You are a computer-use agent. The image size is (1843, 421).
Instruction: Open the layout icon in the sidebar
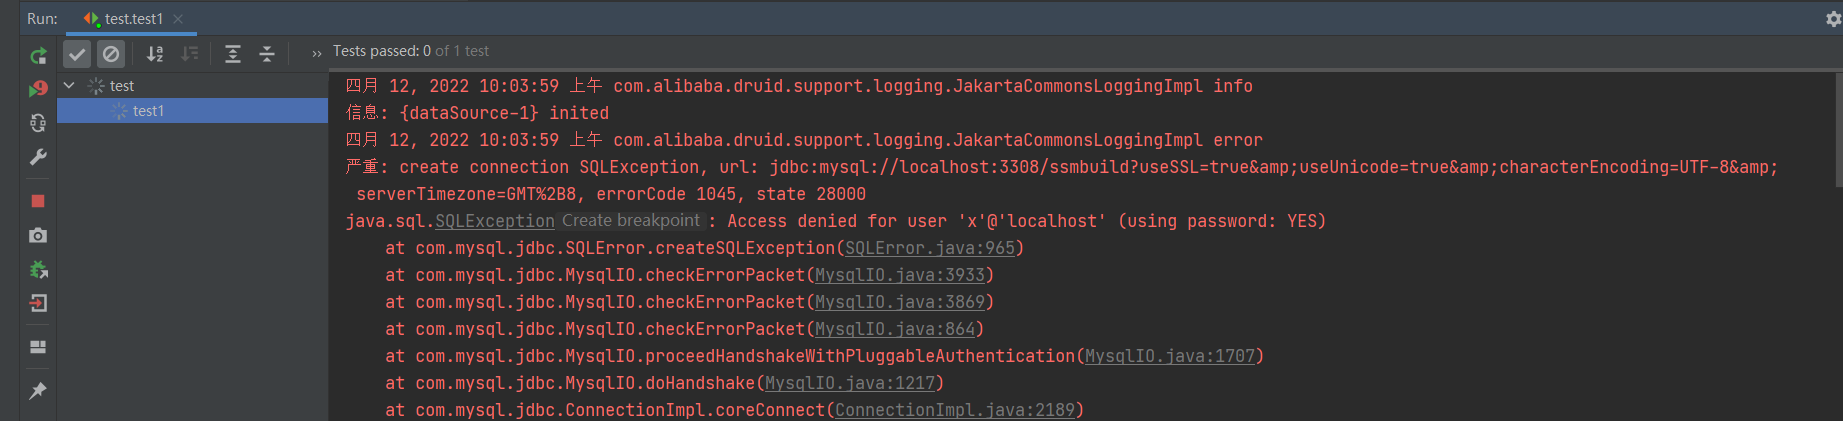click(x=38, y=347)
